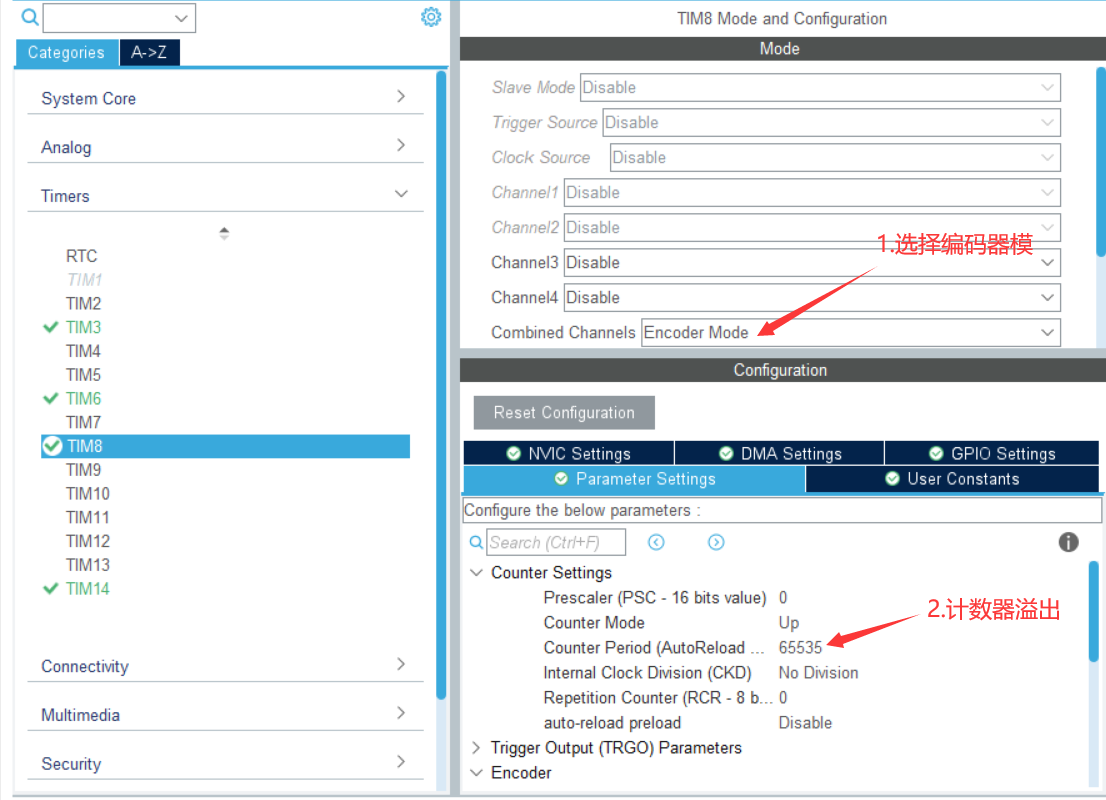Image resolution: width=1106 pixels, height=800 pixels.
Task: Expand the Security category
Action: pyautogui.click(x=224, y=763)
